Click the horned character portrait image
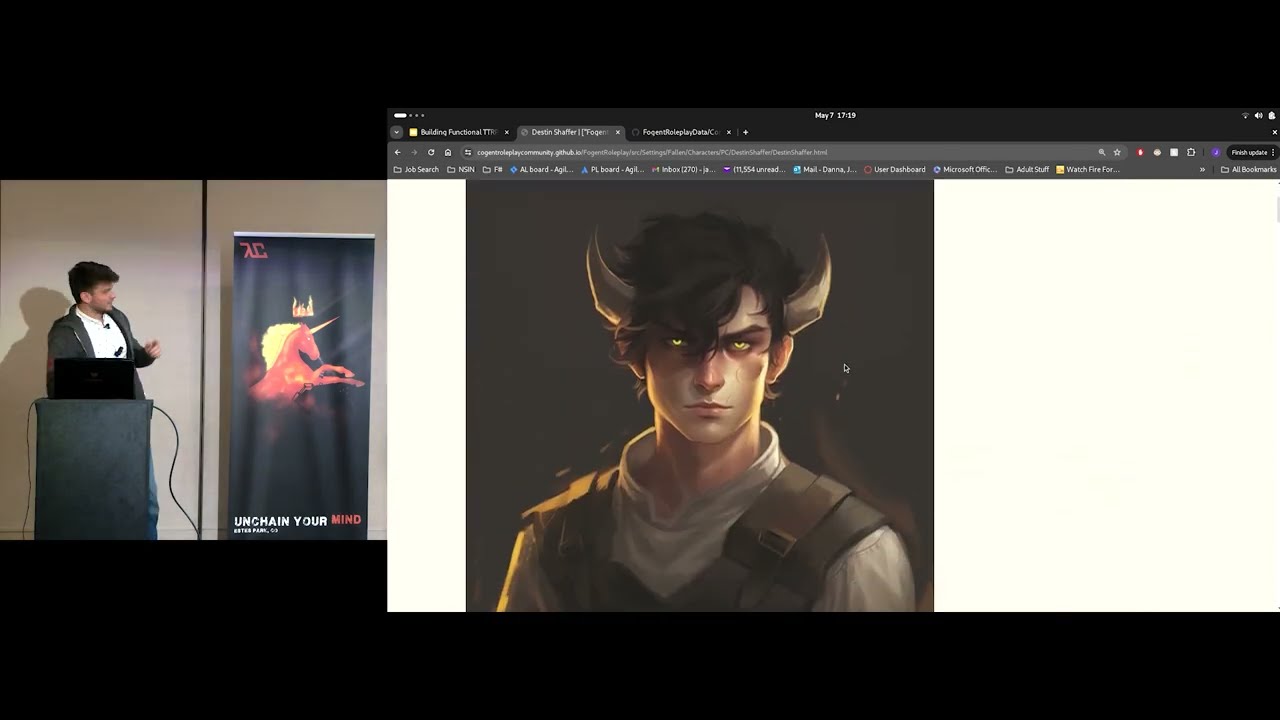 click(700, 396)
